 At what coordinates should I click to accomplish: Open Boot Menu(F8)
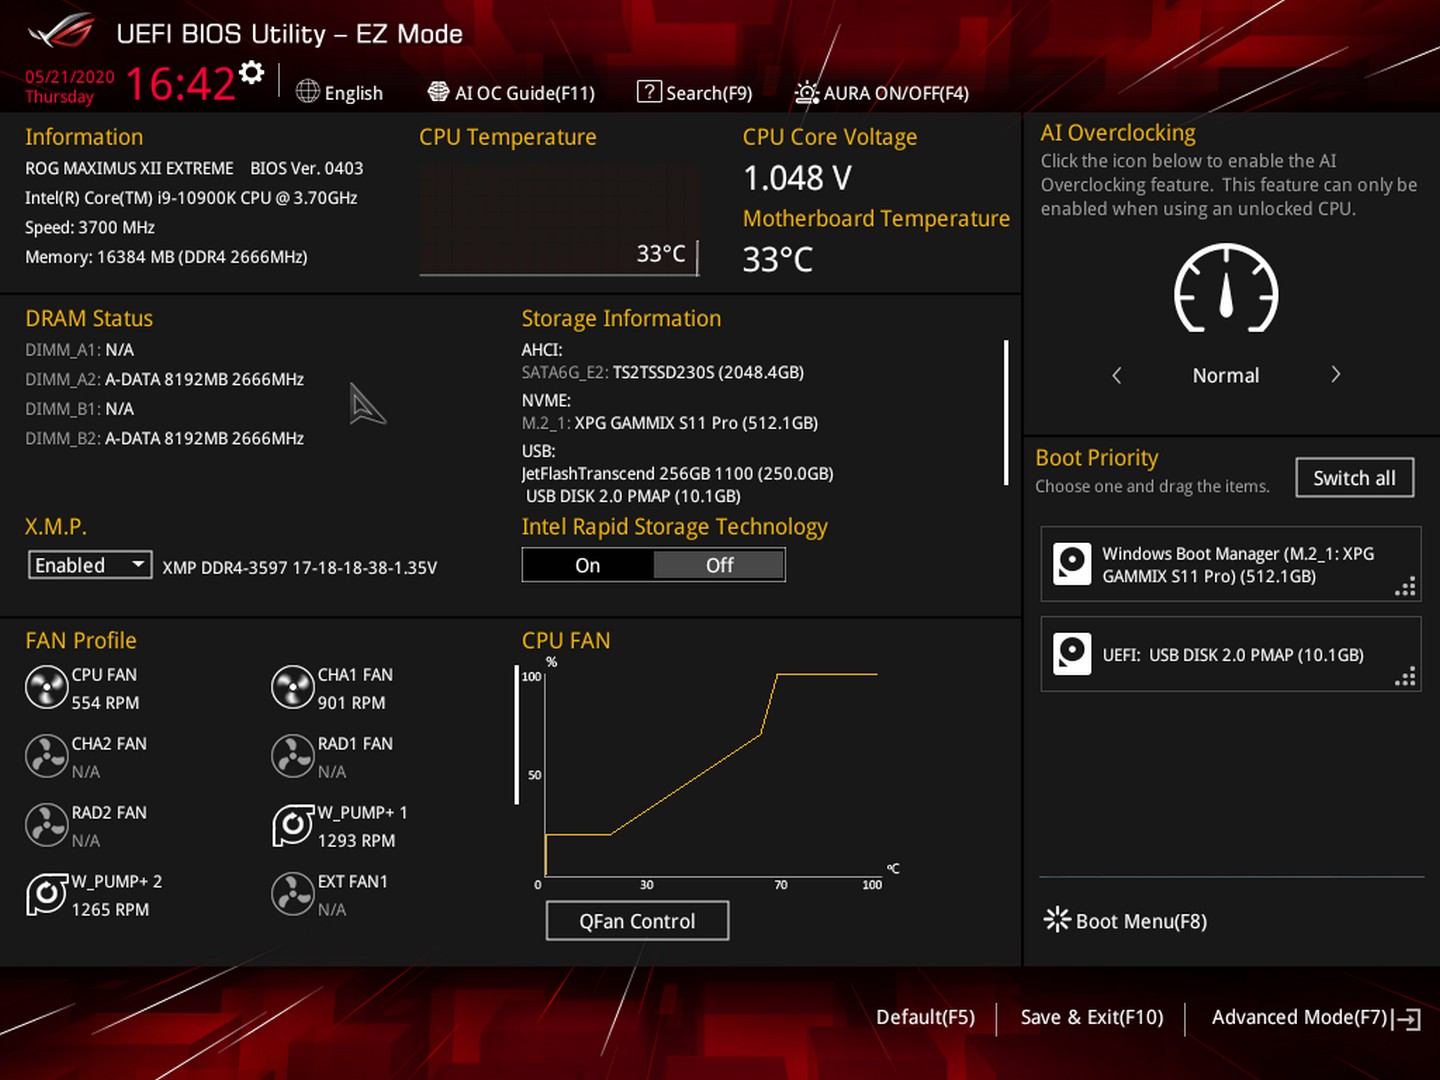click(x=1126, y=920)
